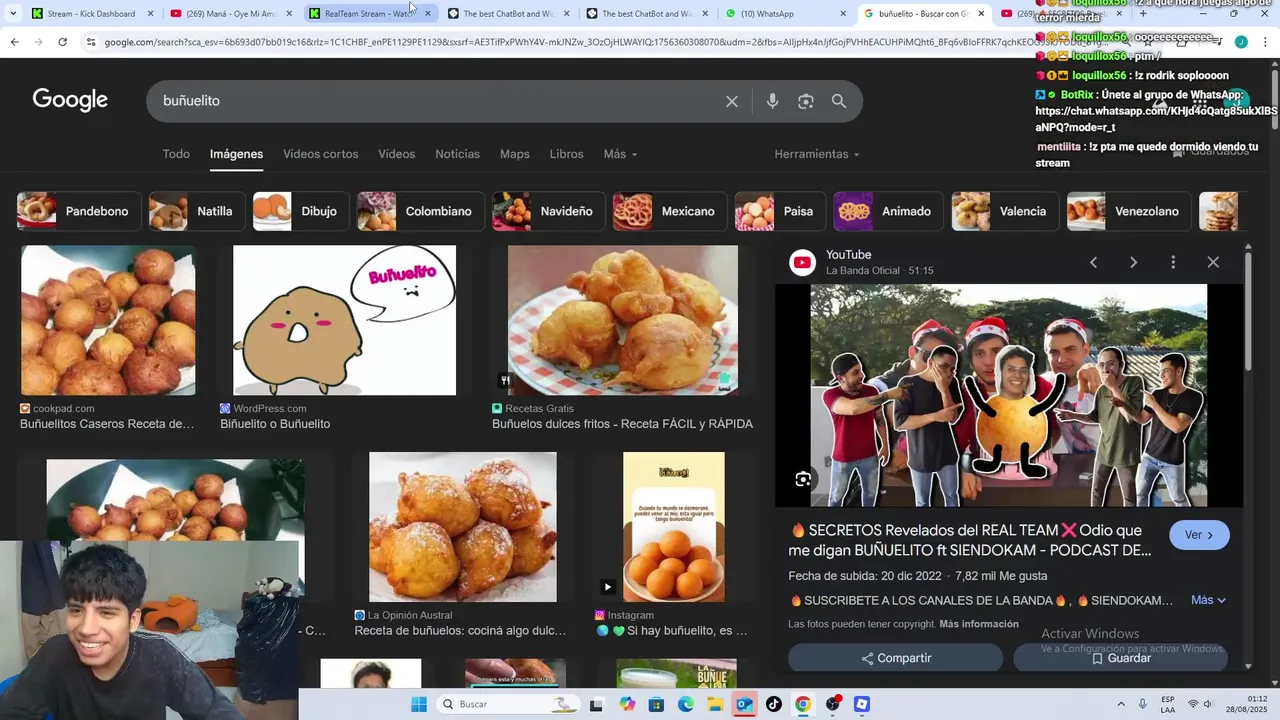
Task: Go back in browser history
Action: (14, 42)
